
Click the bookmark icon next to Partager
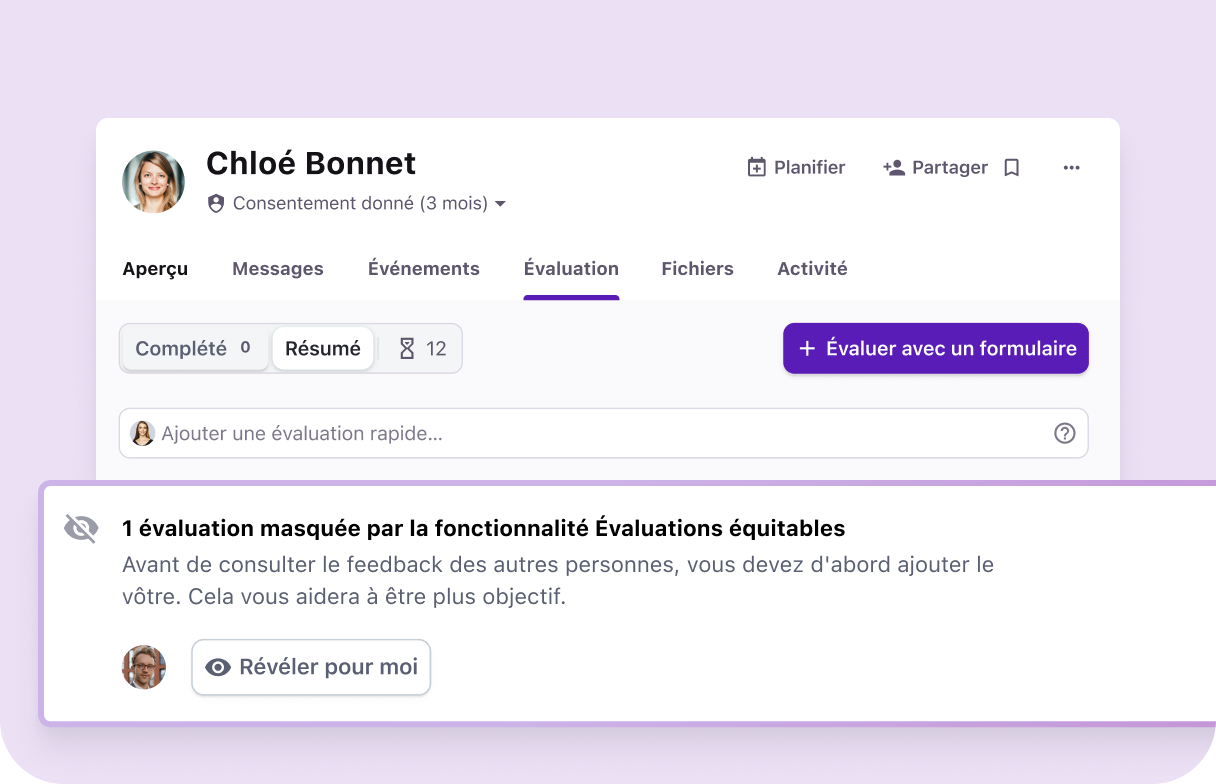tap(1011, 168)
